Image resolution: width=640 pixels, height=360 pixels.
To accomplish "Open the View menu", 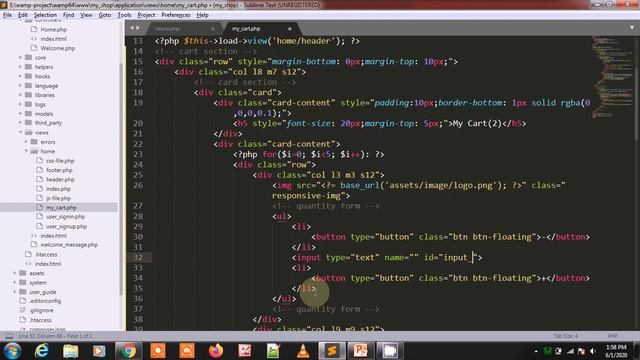I will [86, 15].
